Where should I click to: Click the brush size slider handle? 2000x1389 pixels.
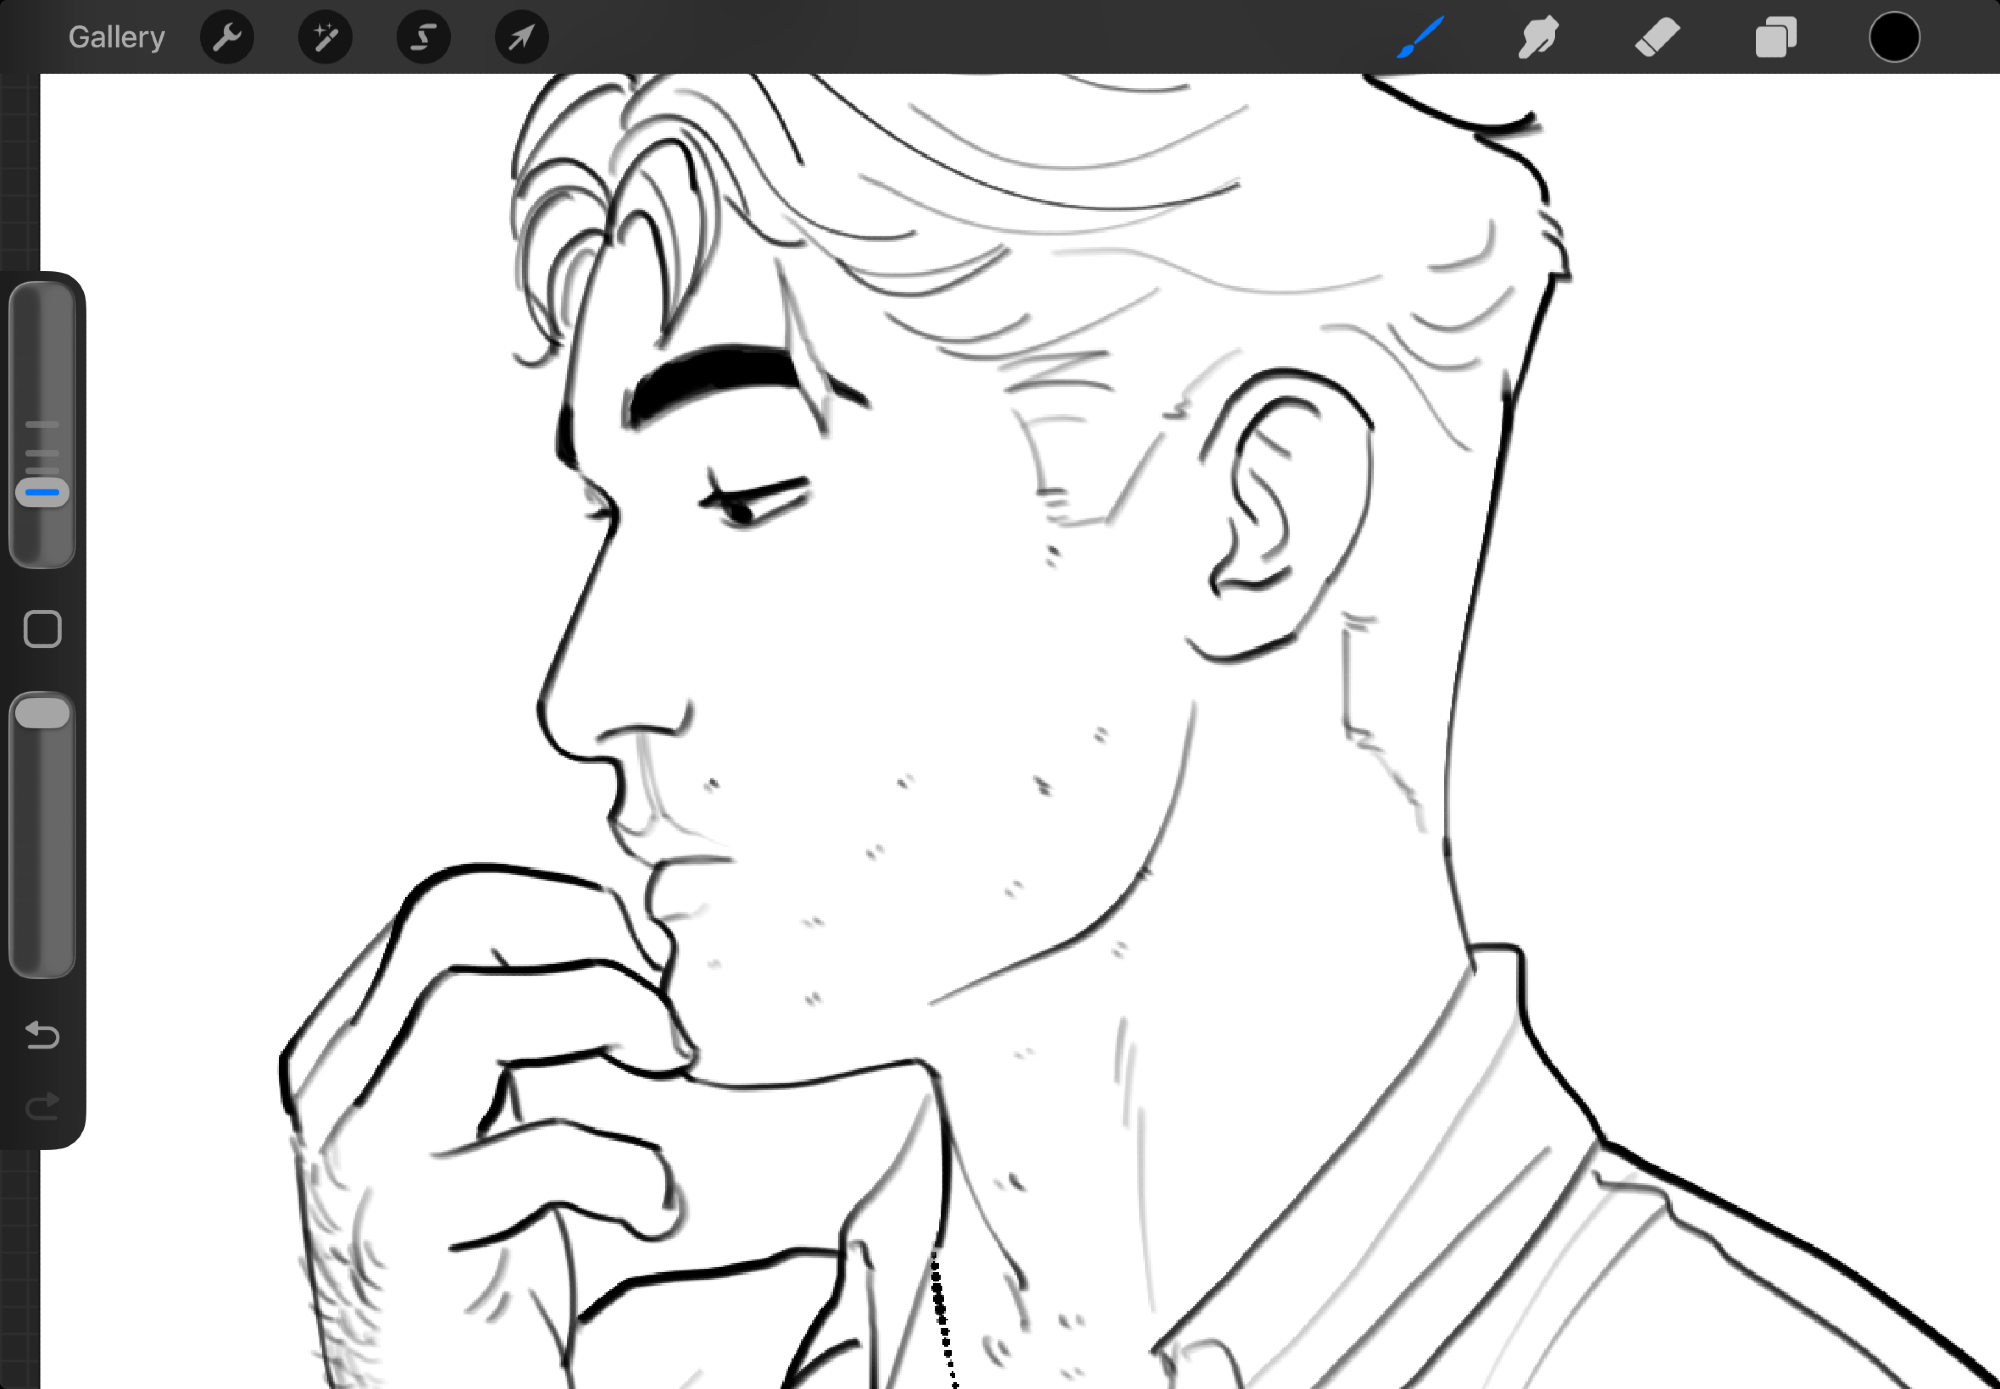[42, 492]
